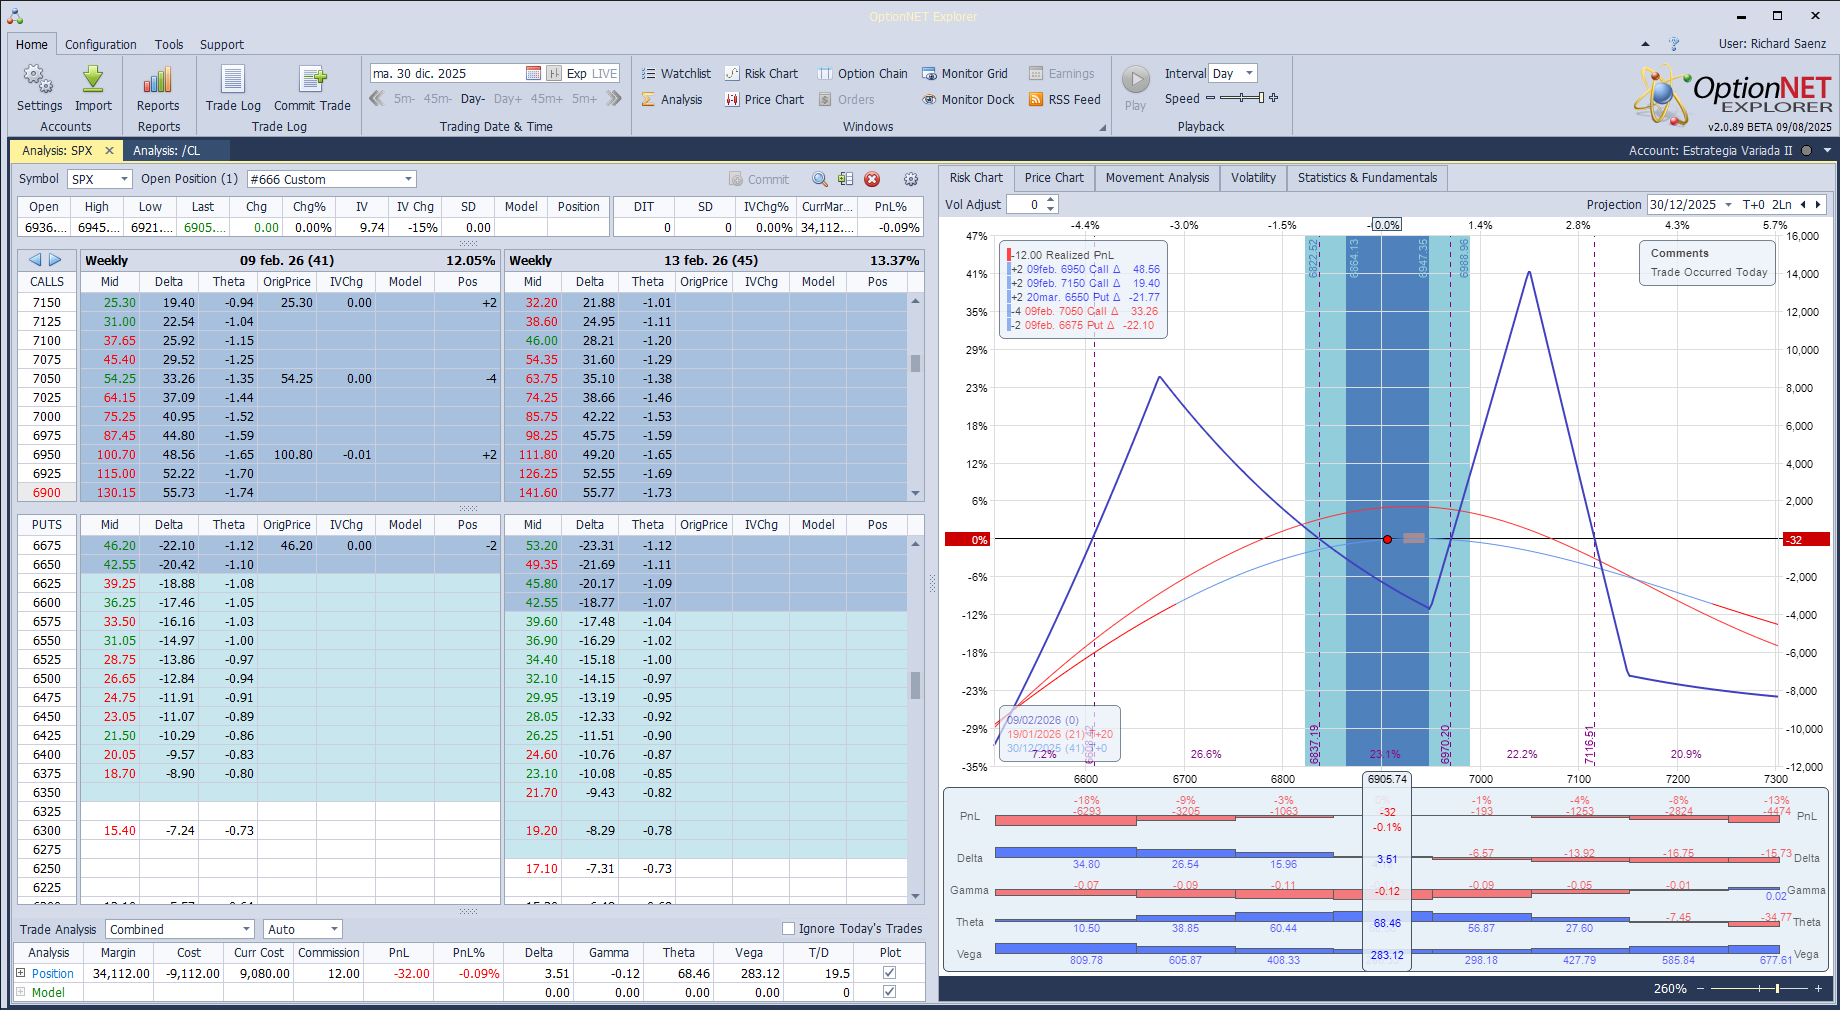Open the Trade Log icon
The image size is (1840, 1010).
233,80
